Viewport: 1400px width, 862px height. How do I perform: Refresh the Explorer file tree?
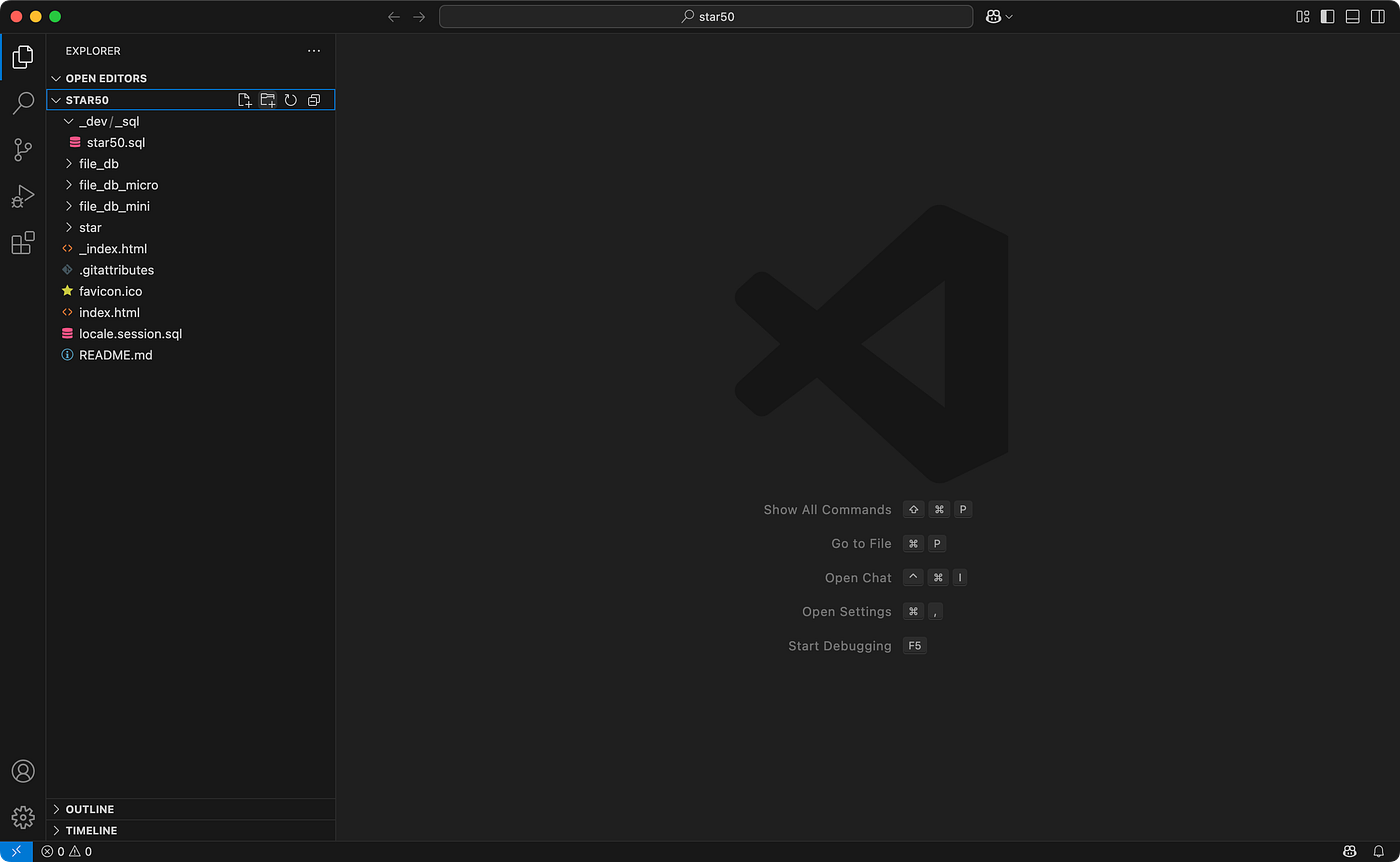tap(290, 100)
